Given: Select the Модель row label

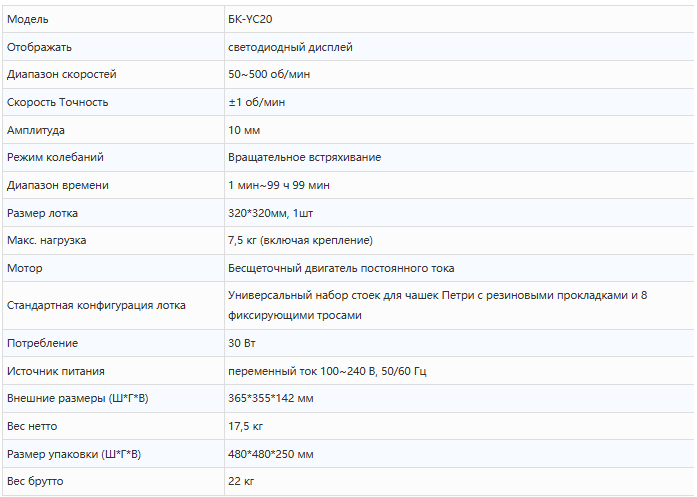Looking at the screenshot, I should tap(28, 20).
